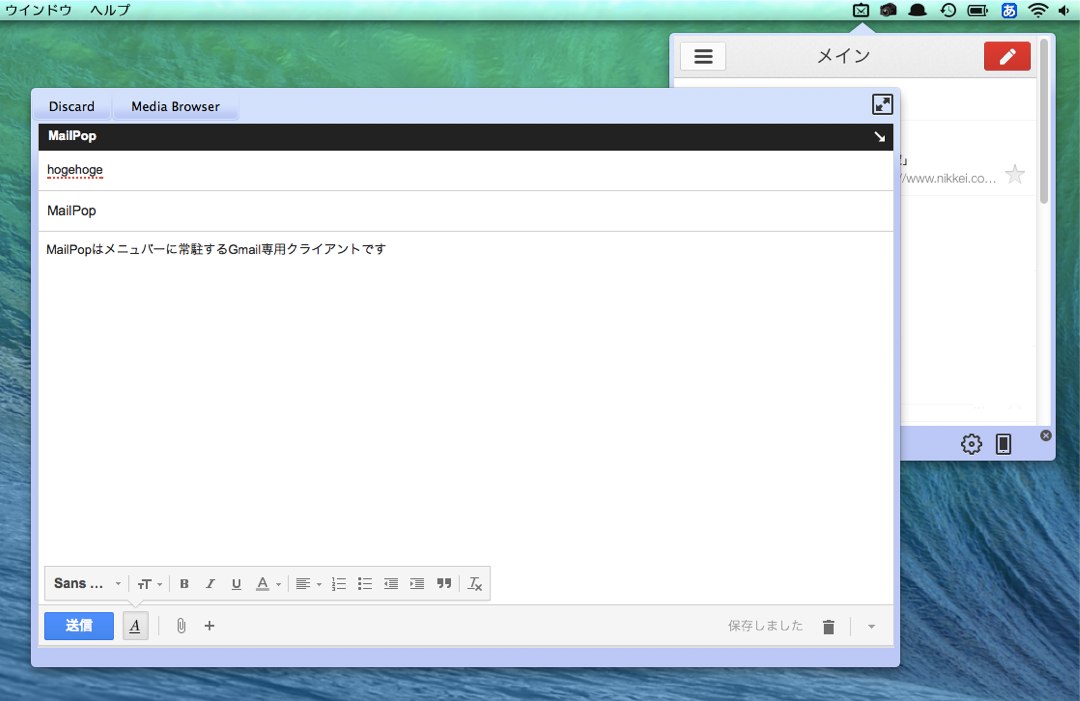Open the Media Browser
Screen dimensions: 1080x701
(175, 107)
